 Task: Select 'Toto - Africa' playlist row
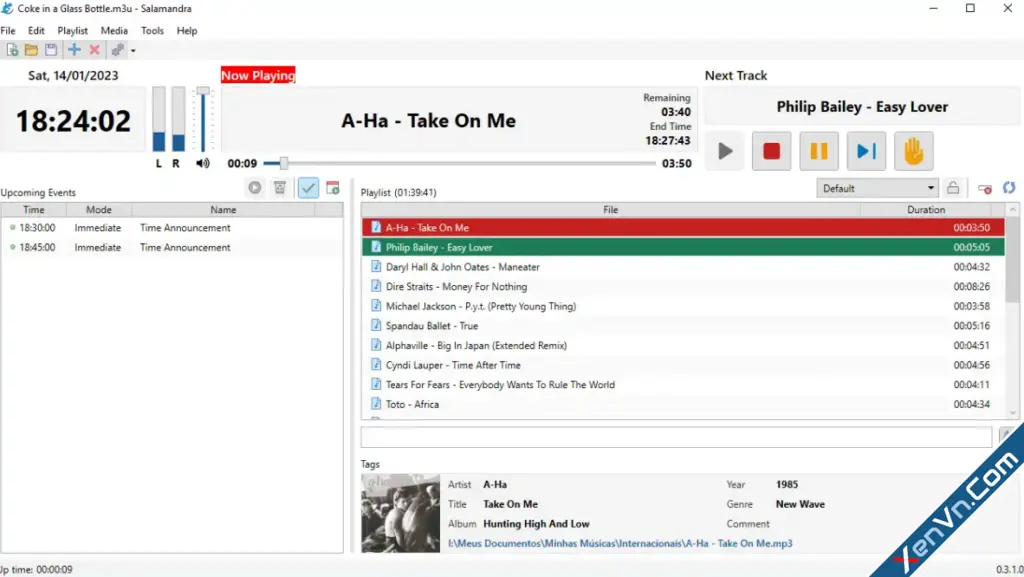[x=683, y=404]
